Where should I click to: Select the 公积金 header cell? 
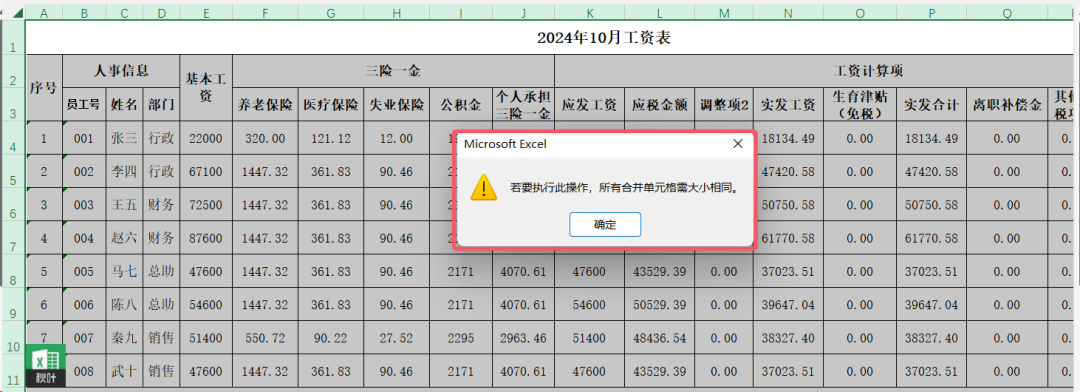[x=461, y=105]
